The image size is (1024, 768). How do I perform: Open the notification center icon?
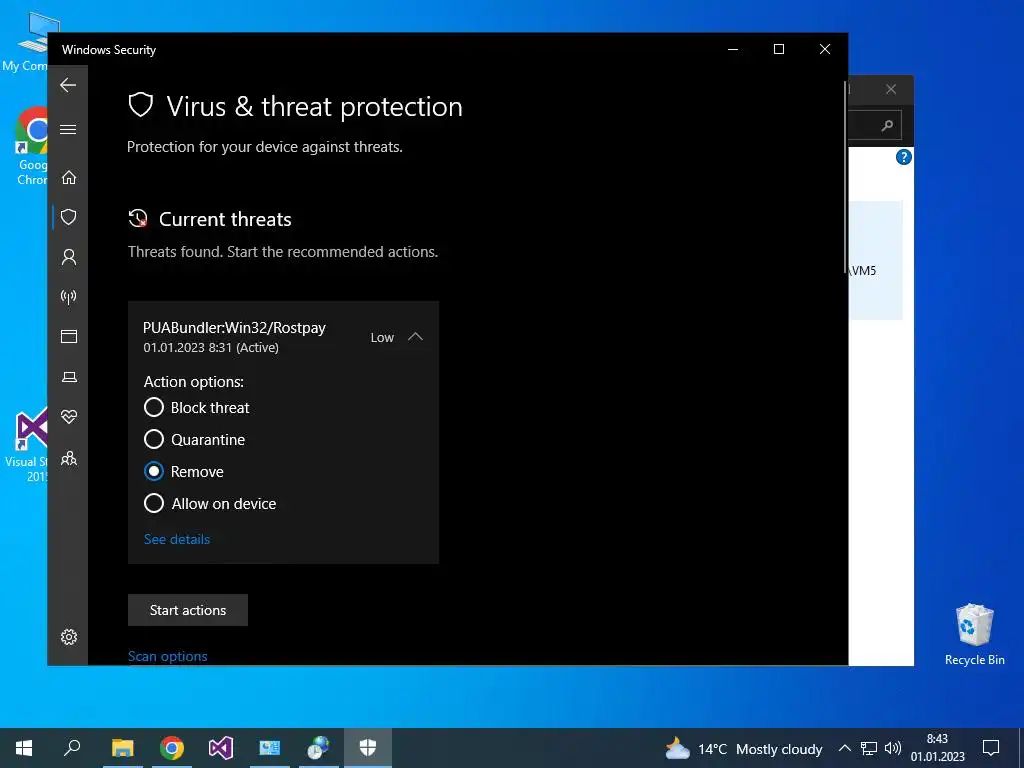(x=991, y=748)
